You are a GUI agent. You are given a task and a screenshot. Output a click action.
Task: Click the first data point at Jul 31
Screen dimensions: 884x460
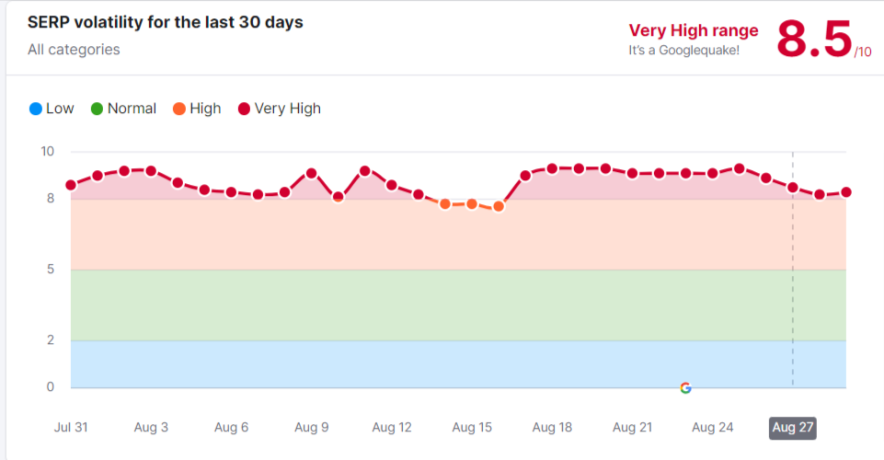point(71,185)
